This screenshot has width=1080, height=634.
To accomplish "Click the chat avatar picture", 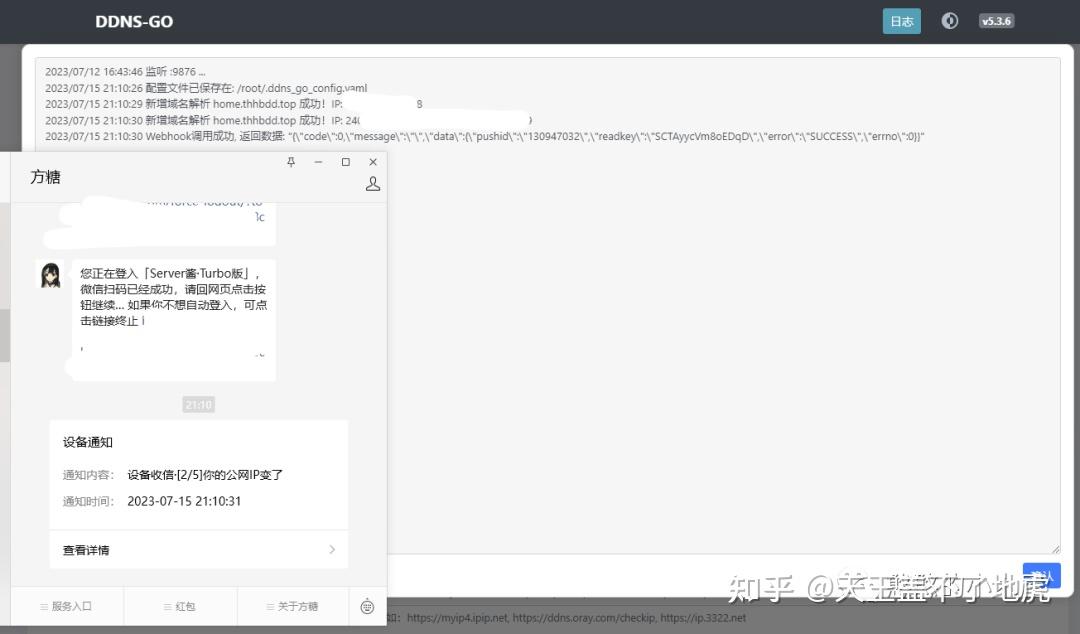I will coord(50,276).
